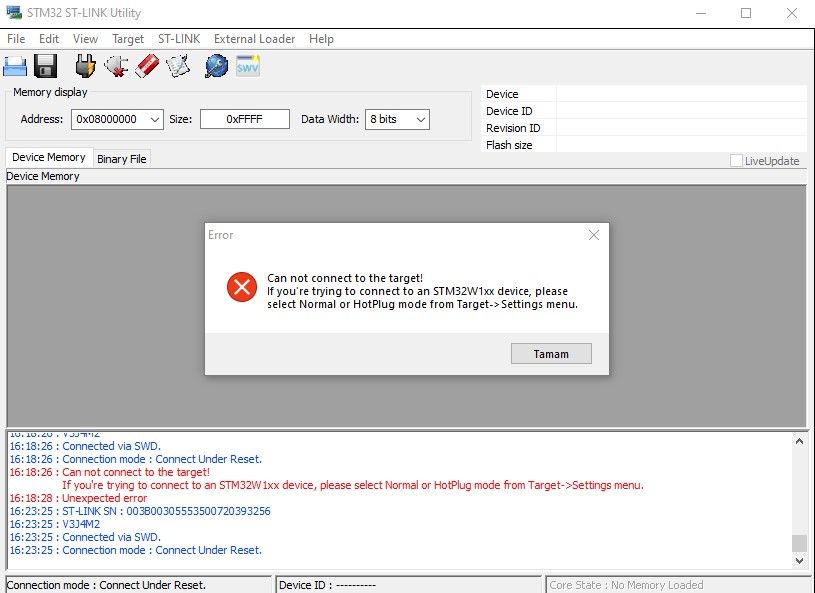Click the log scrollbar up arrow
This screenshot has width=815, height=593.
799,441
